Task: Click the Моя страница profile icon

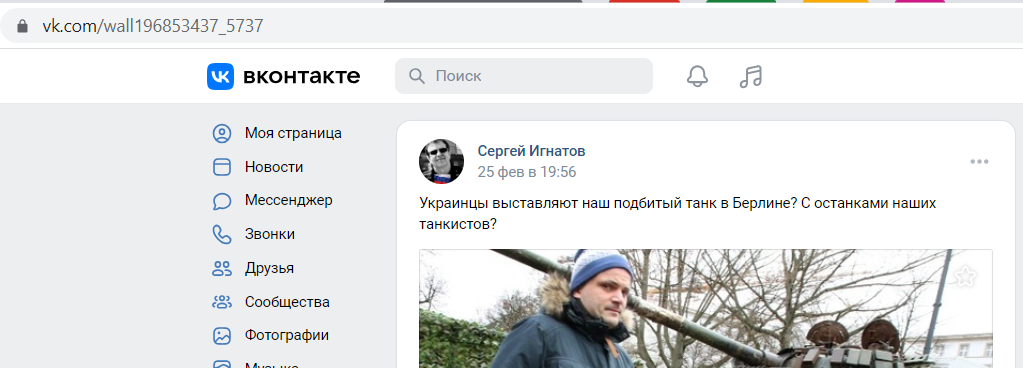Action: [222, 133]
